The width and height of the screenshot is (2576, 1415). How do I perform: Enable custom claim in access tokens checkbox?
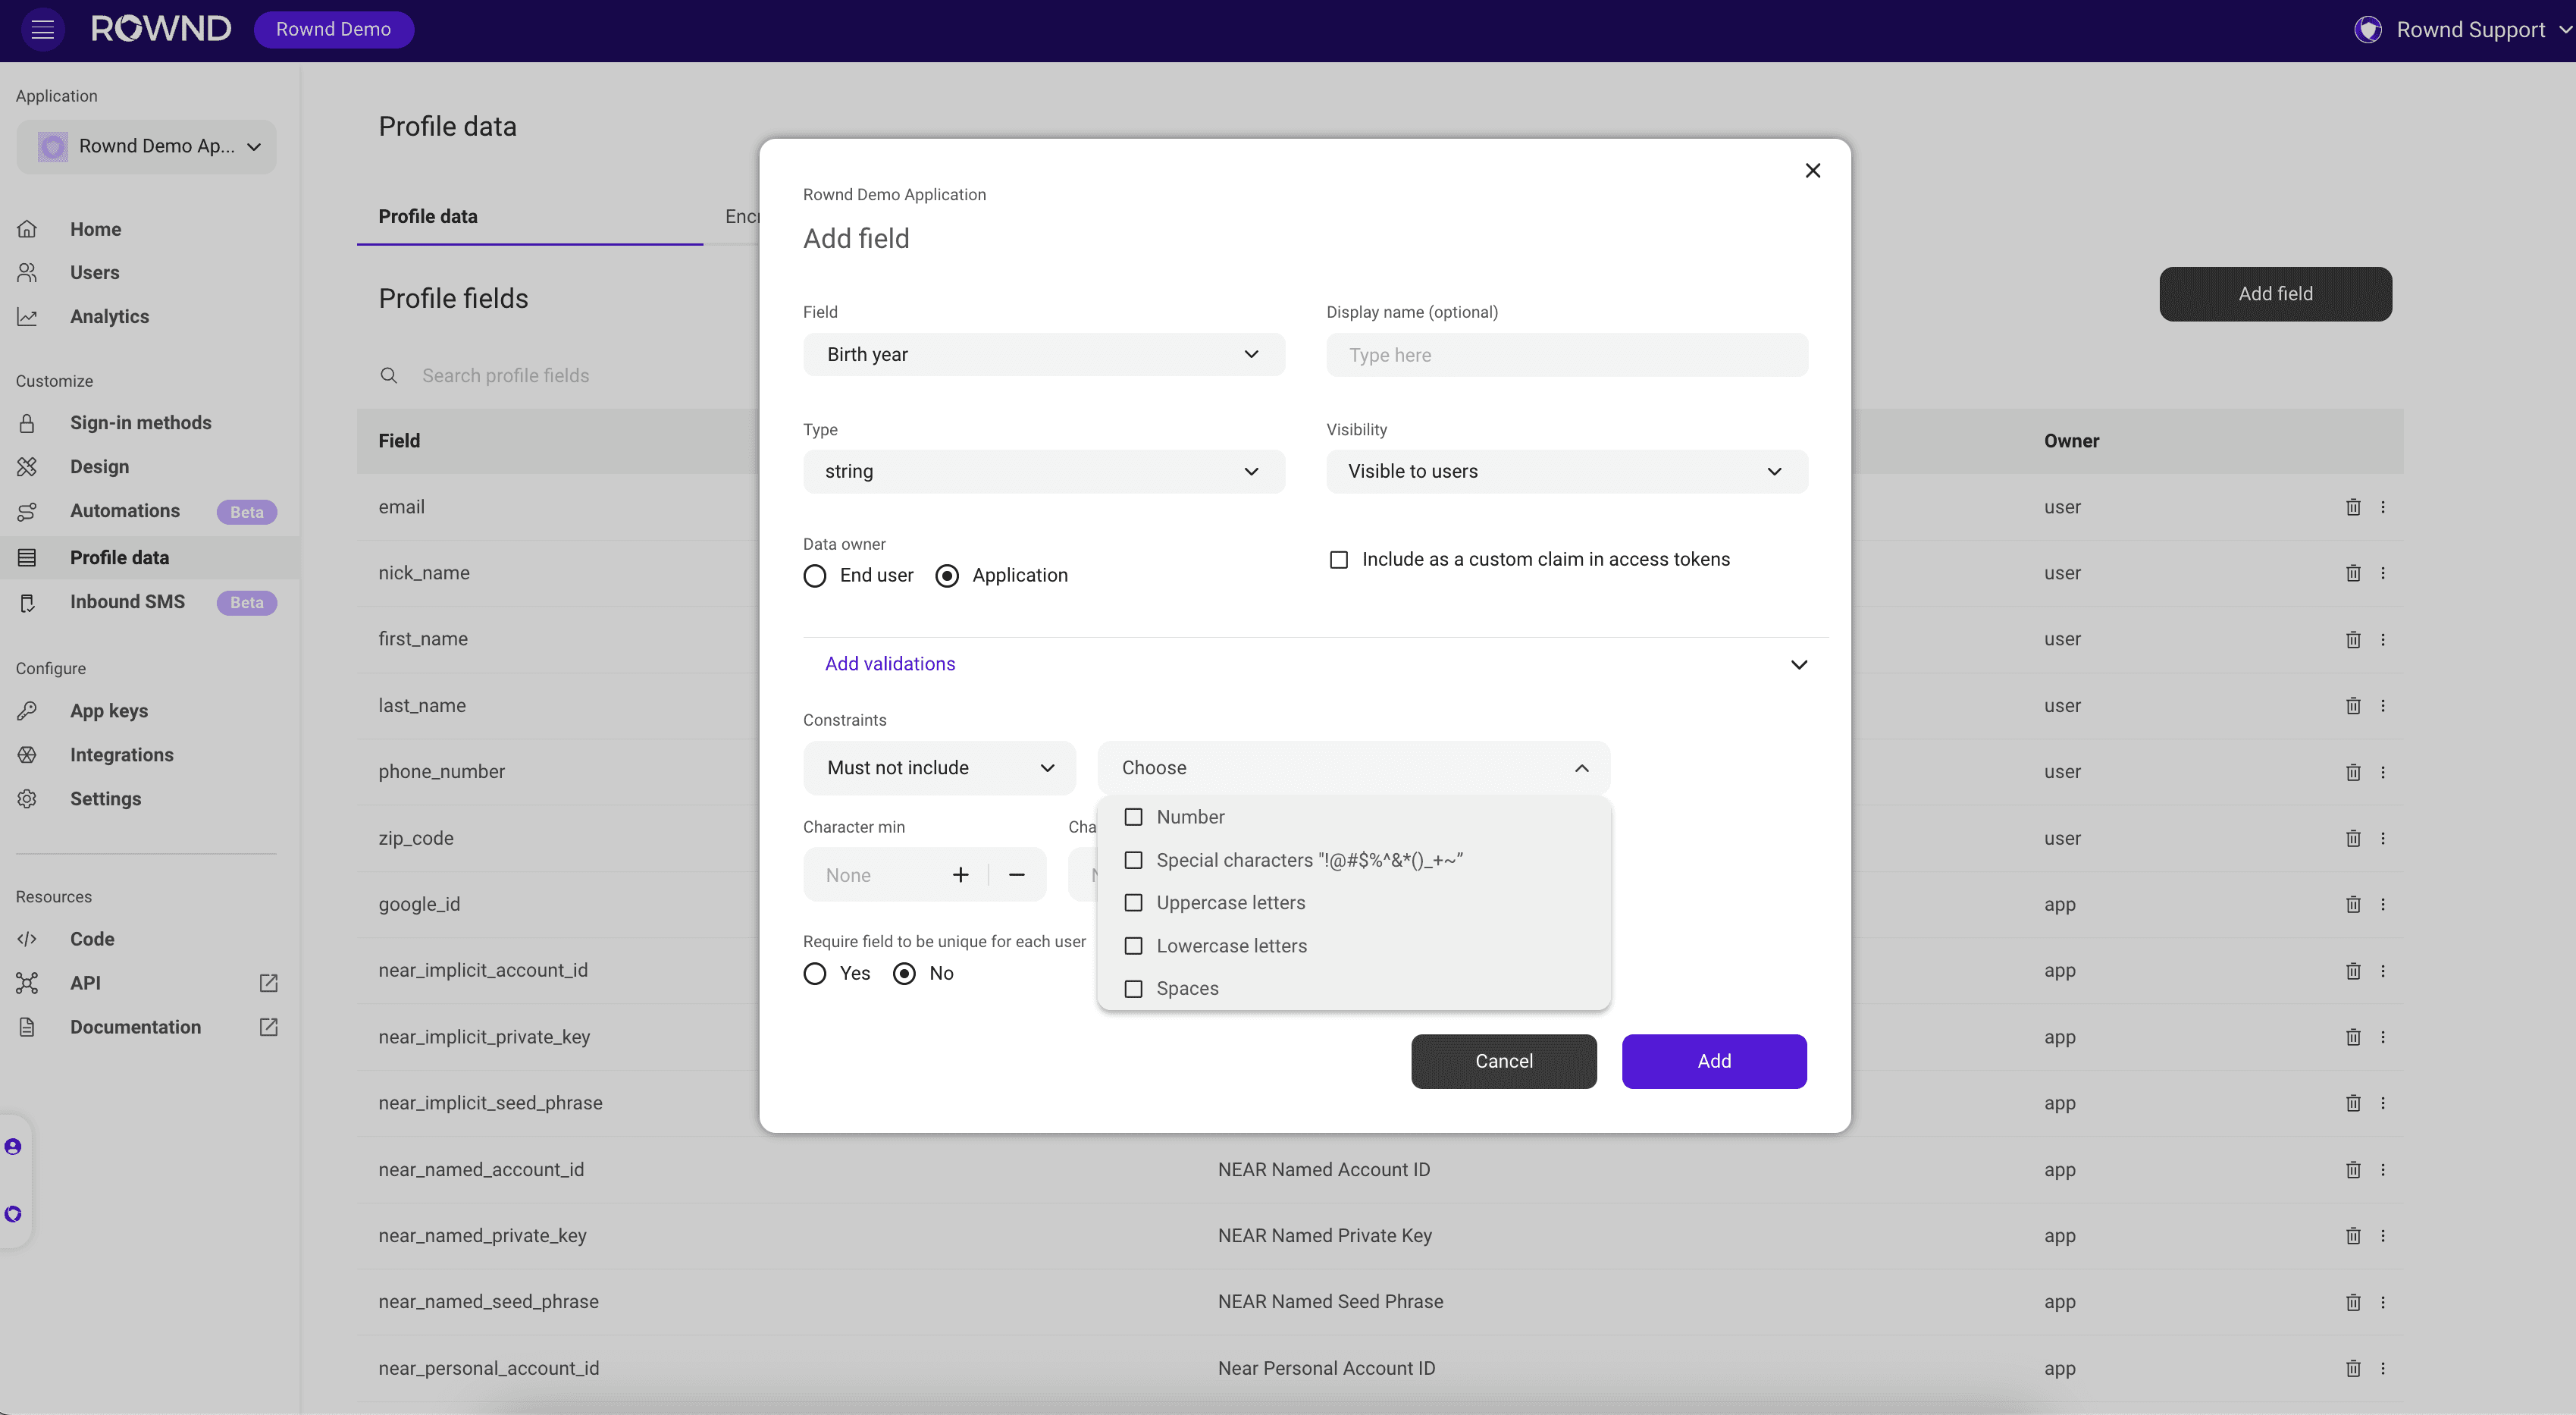(x=1338, y=560)
